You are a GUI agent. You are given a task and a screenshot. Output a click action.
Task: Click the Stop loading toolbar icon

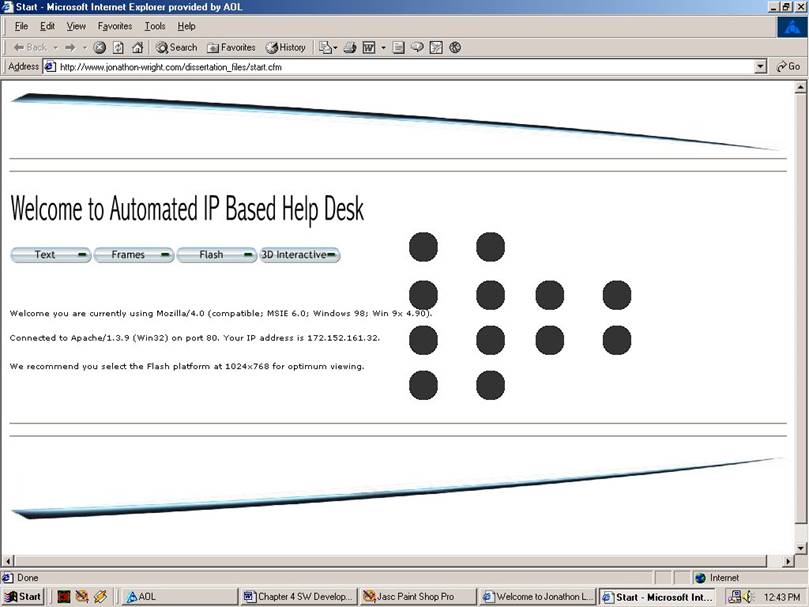point(100,47)
